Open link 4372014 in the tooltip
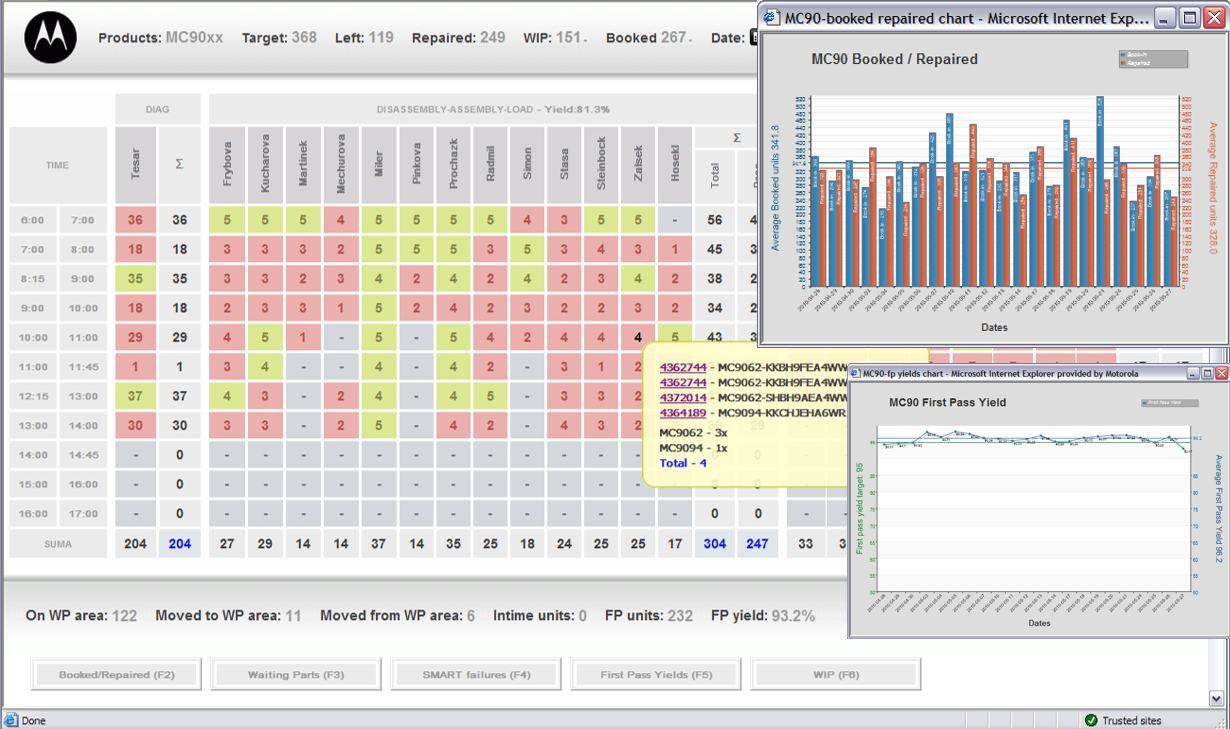Image resolution: width=1230 pixels, height=729 pixels. click(683, 398)
